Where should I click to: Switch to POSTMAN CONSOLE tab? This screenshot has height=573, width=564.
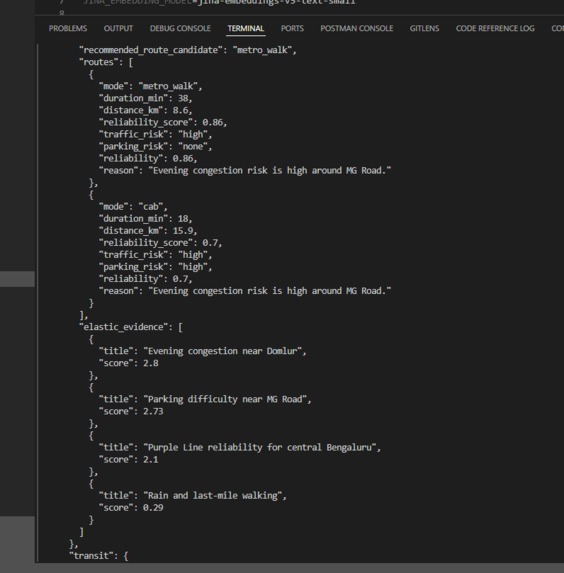click(x=357, y=29)
